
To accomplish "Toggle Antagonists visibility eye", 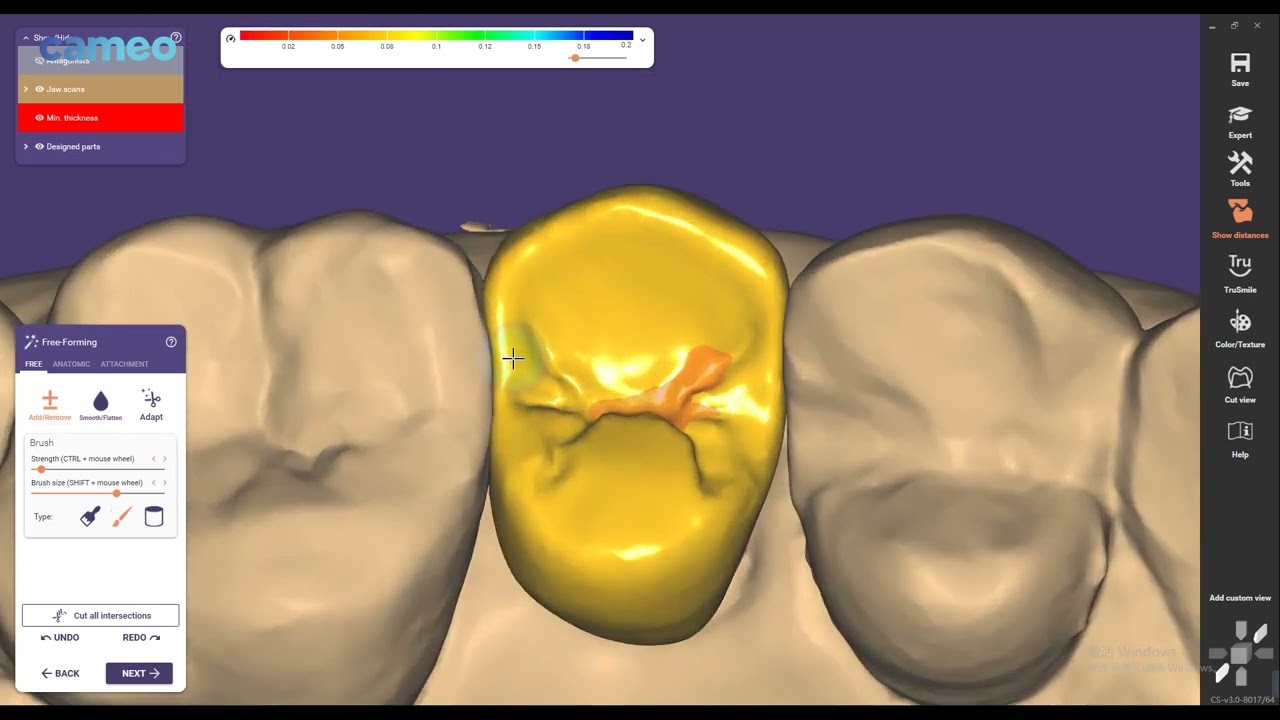I will coord(40,61).
